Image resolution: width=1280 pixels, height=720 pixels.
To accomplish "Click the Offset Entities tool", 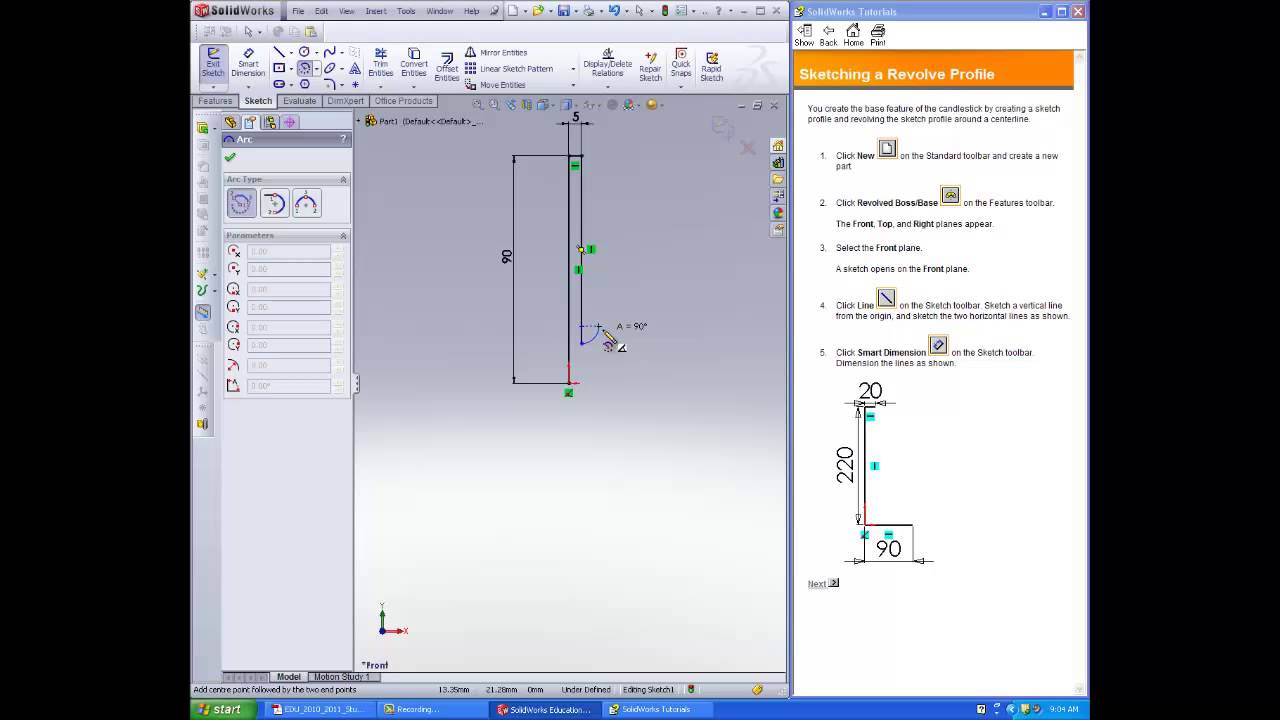I will pyautogui.click(x=447, y=68).
